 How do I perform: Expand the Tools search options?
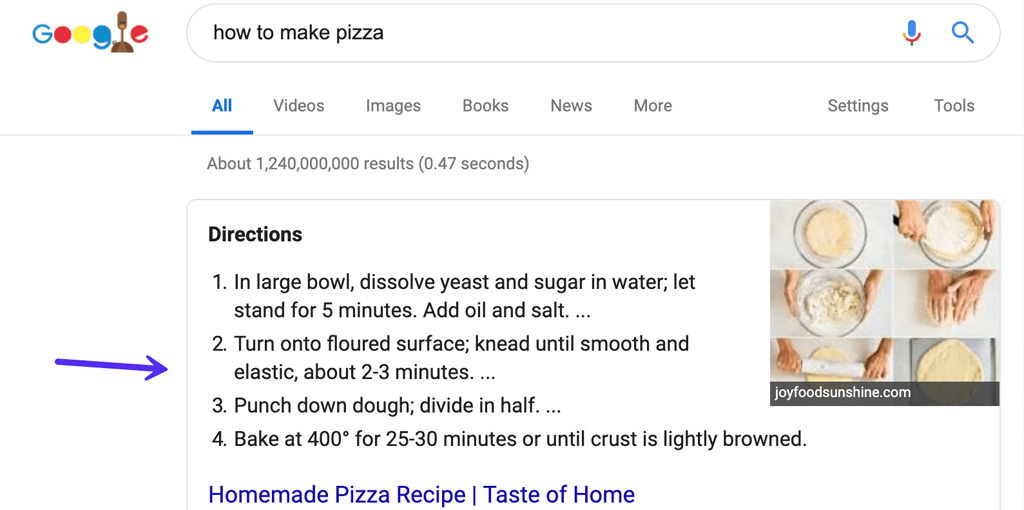(x=953, y=106)
